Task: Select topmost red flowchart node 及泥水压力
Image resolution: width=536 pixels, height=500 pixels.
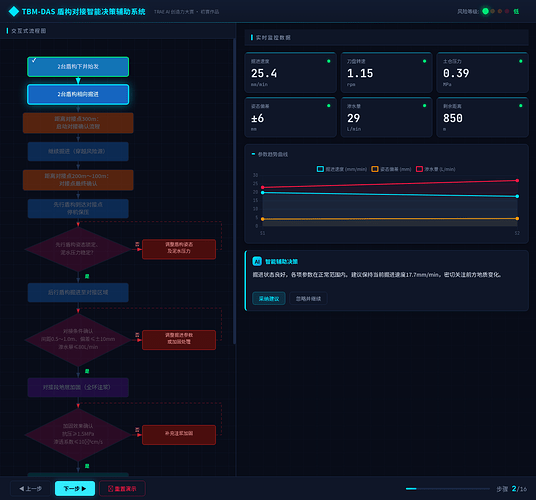Action: pos(179,249)
